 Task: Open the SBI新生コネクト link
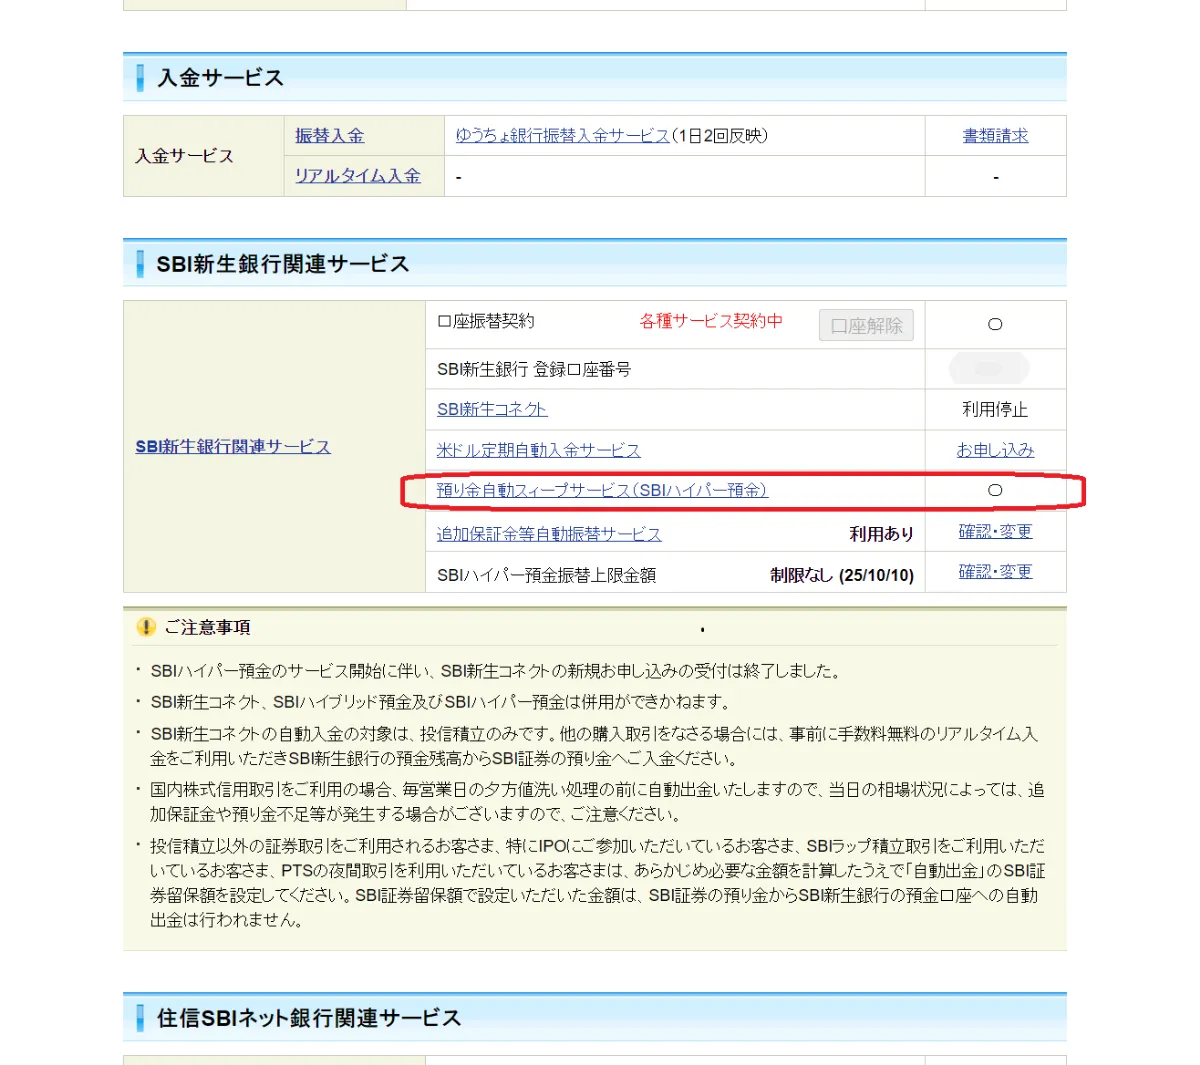coord(492,409)
